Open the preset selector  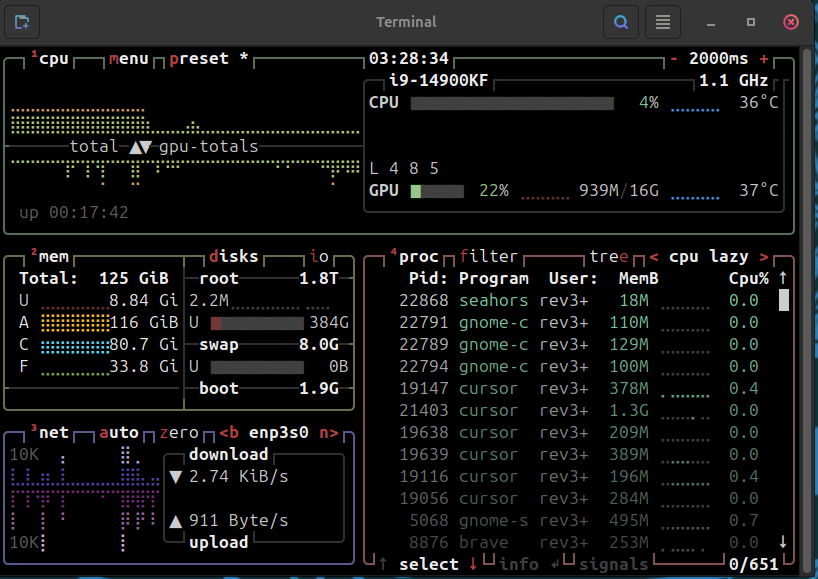(x=199, y=58)
